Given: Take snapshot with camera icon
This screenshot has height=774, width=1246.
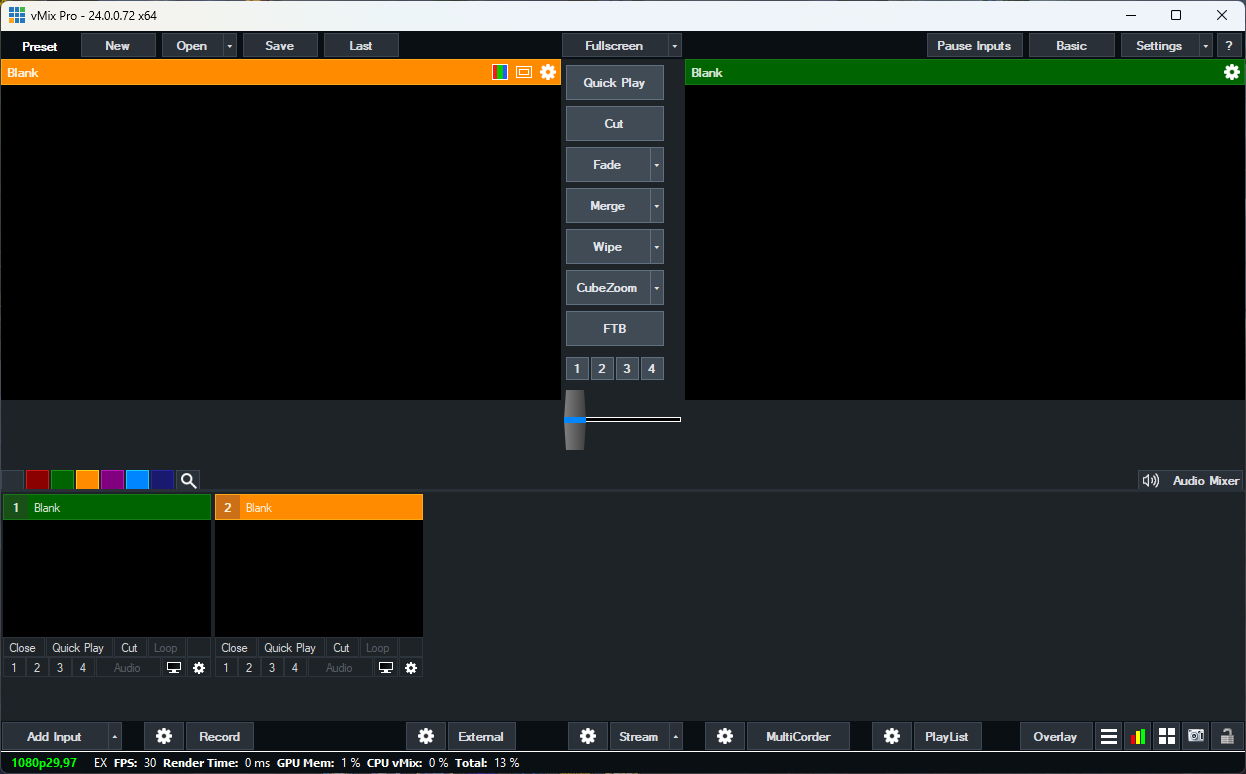Looking at the screenshot, I should pos(1196,736).
